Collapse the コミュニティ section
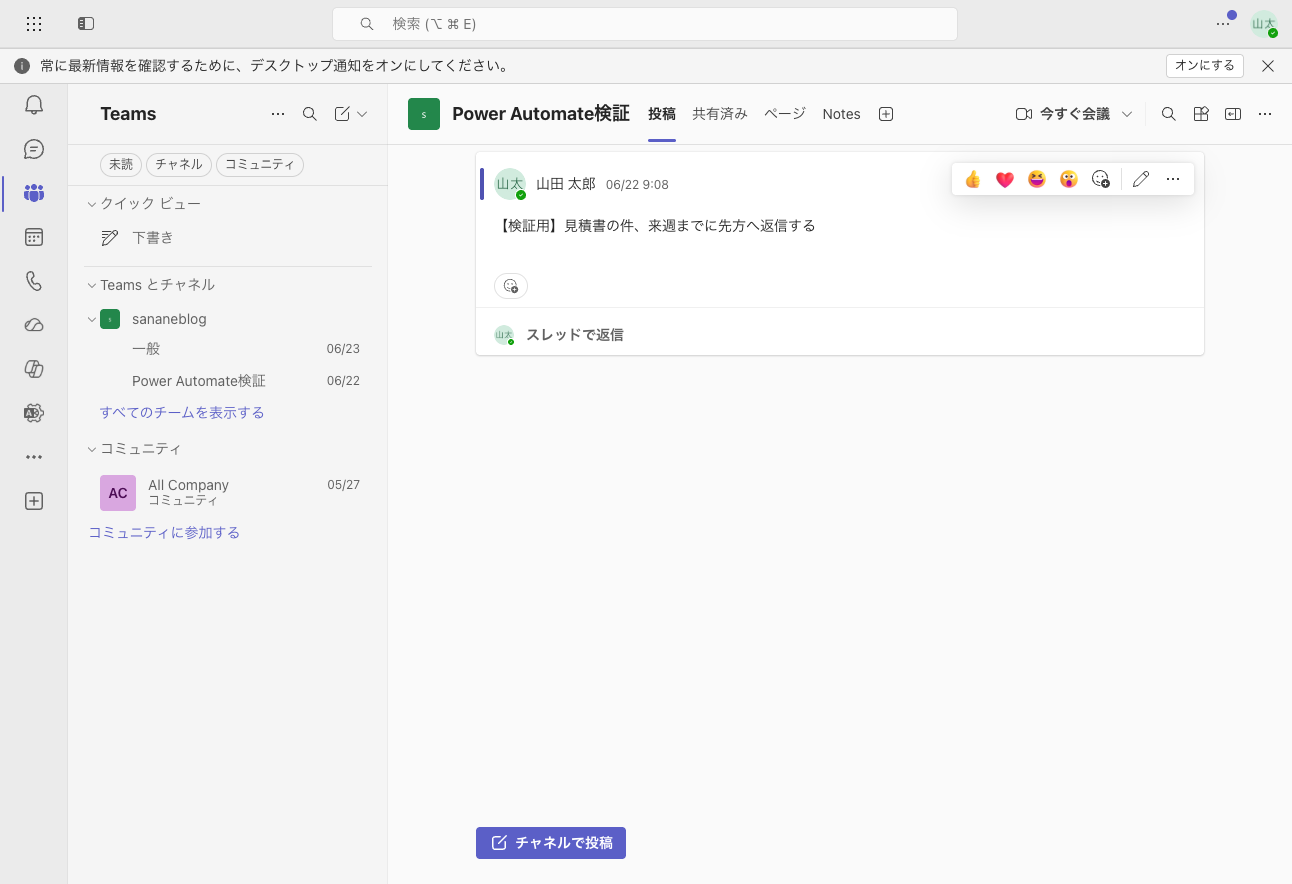Image resolution: width=1292 pixels, height=884 pixels. tap(92, 449)
